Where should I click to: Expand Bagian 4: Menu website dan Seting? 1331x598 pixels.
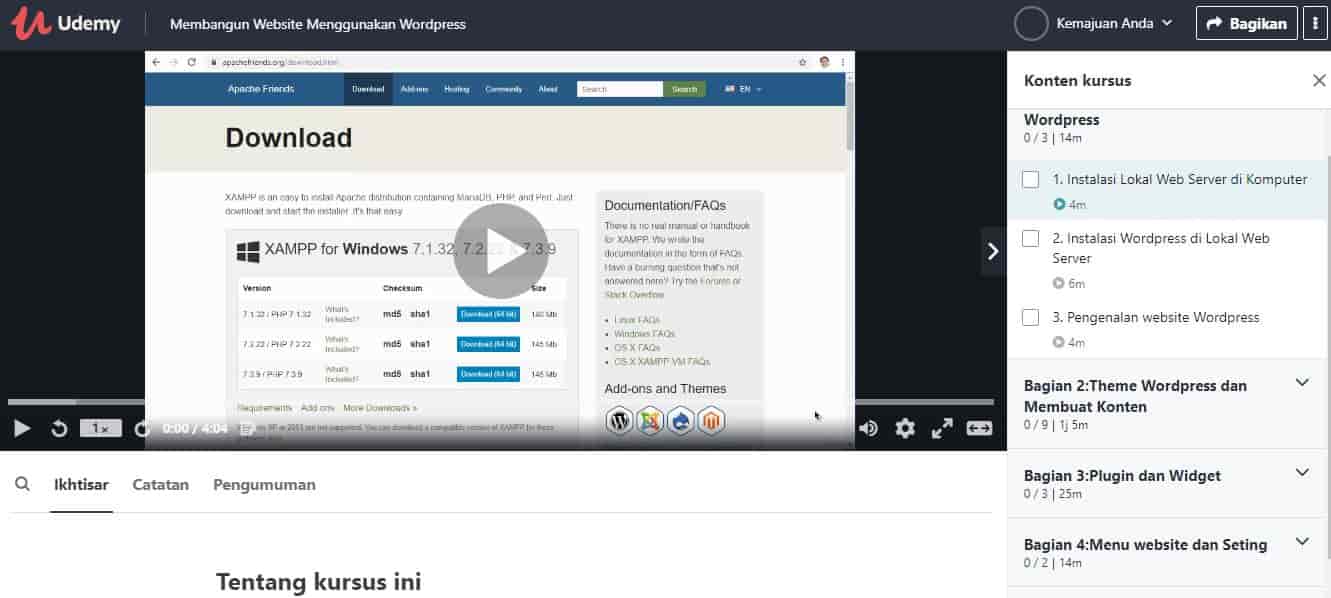tap(1302, 541)
